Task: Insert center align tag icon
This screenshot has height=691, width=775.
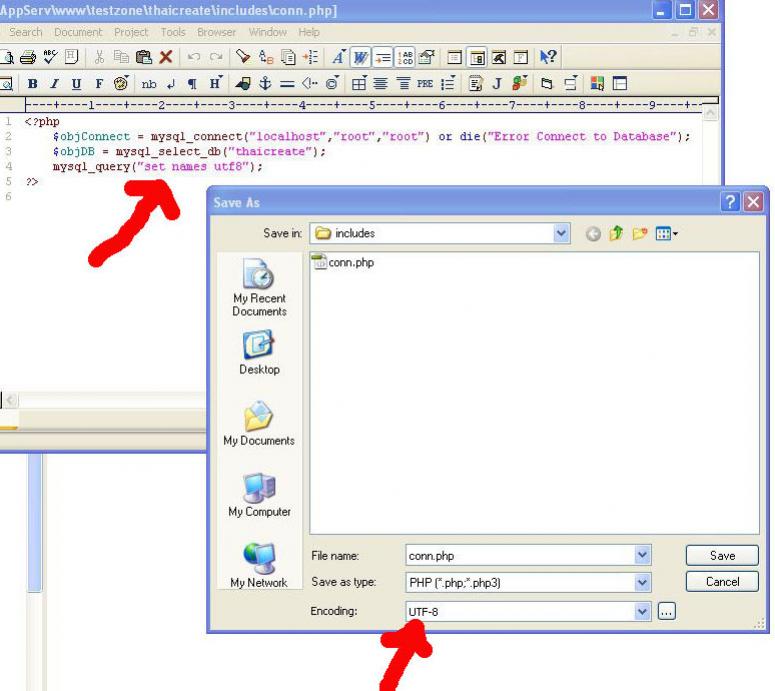Action: pyautogui.click(x=381, y=84)
